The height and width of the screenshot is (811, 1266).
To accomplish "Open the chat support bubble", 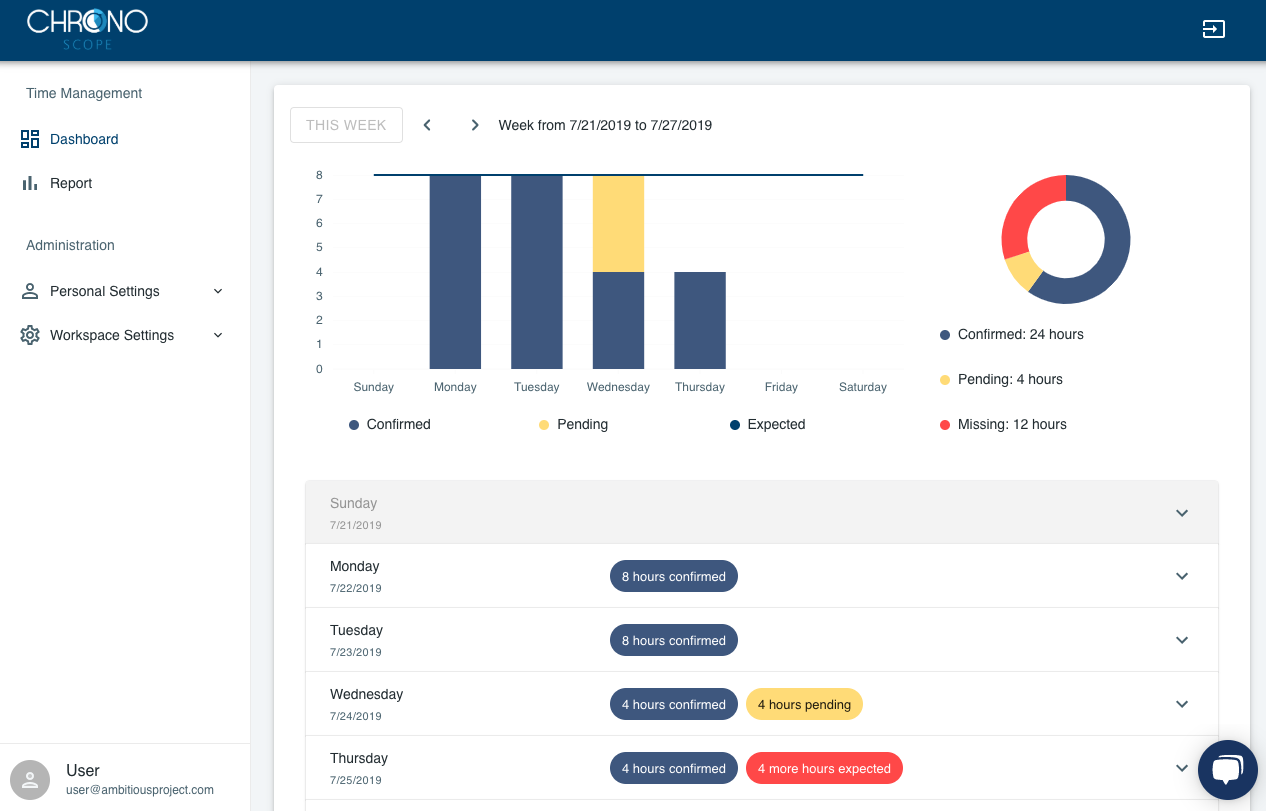I will [x=1227, y=770].
